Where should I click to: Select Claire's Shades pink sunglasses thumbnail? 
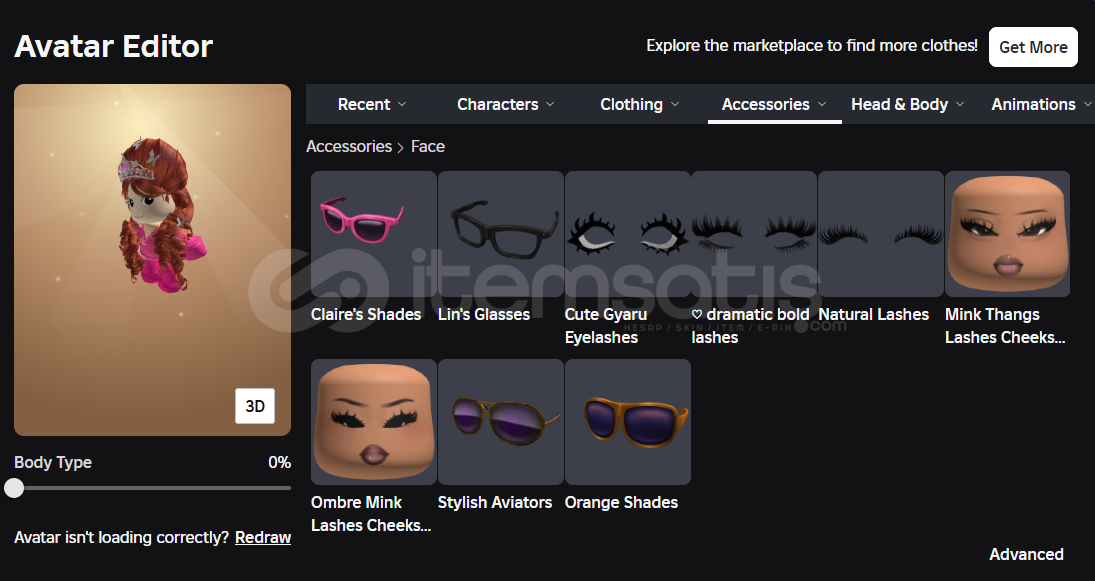click(374, 234)
